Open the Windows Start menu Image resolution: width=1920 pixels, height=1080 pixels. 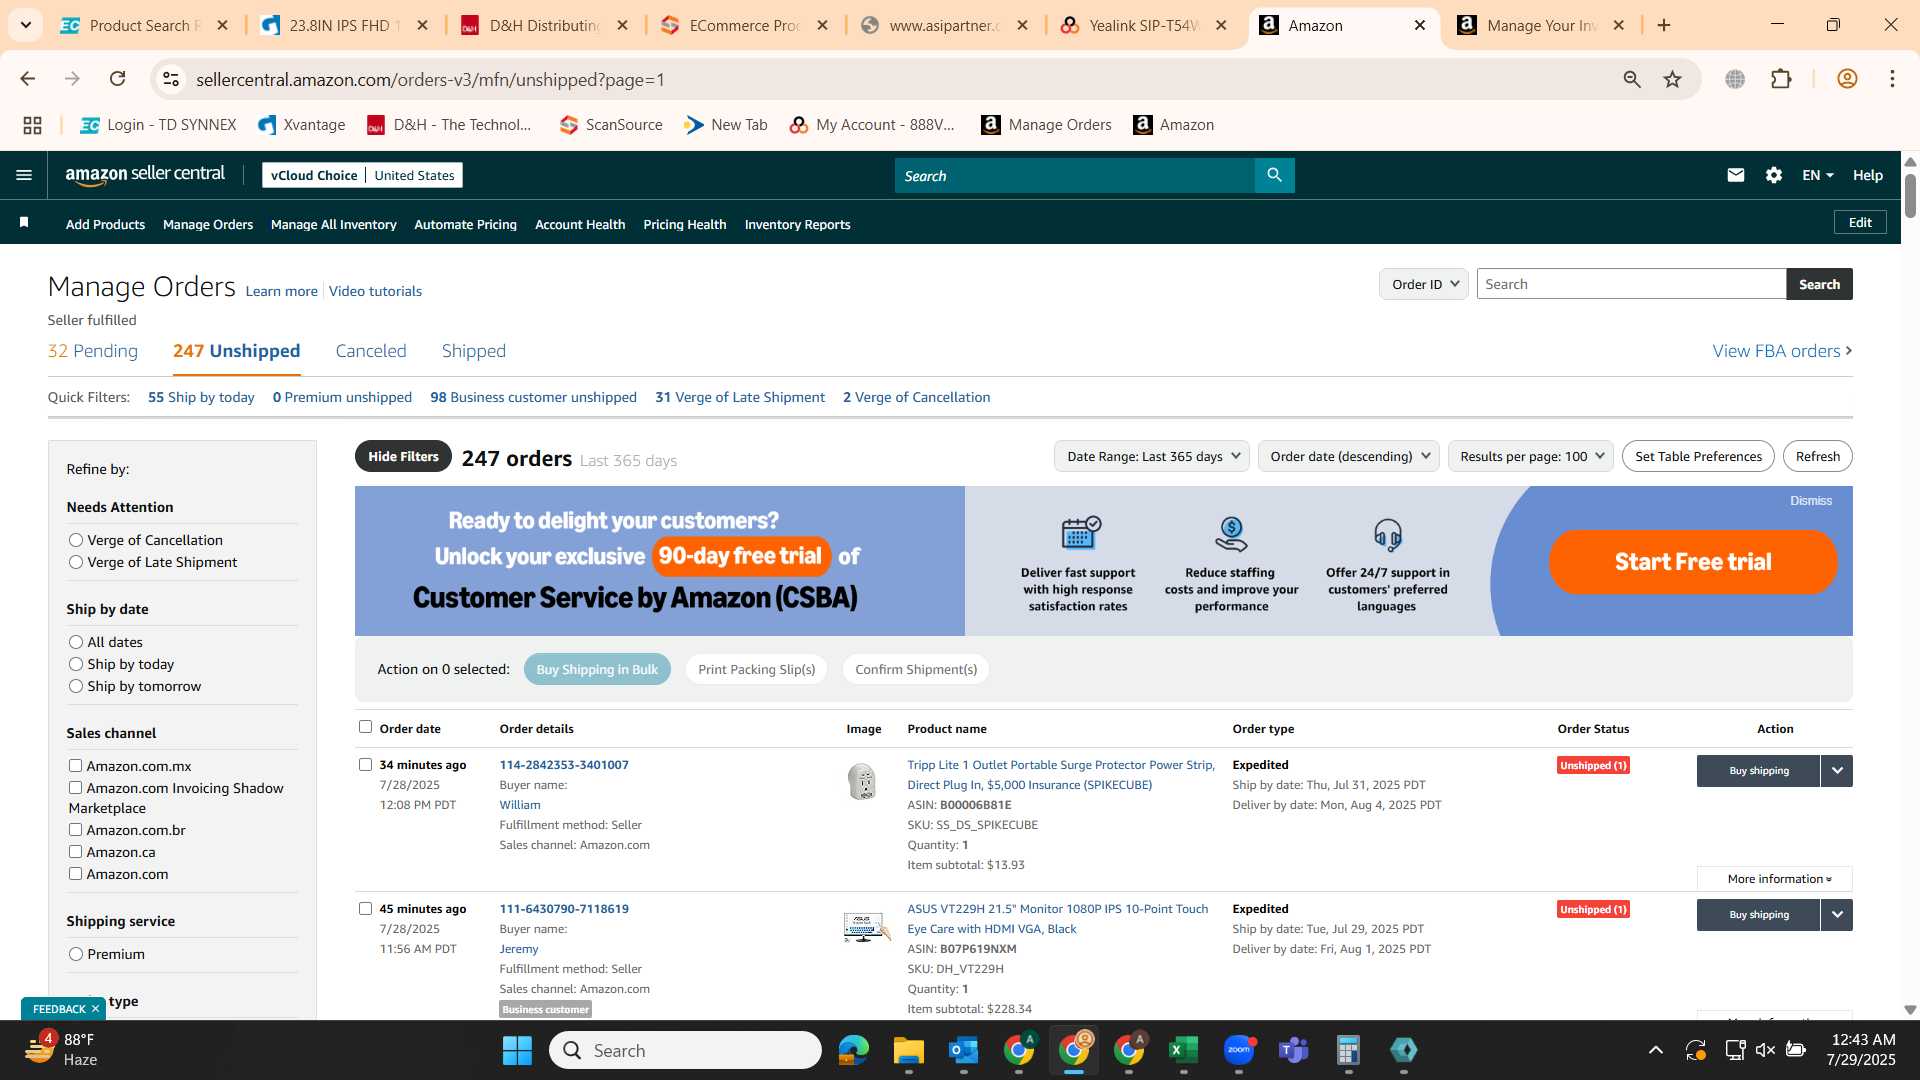517,1050
